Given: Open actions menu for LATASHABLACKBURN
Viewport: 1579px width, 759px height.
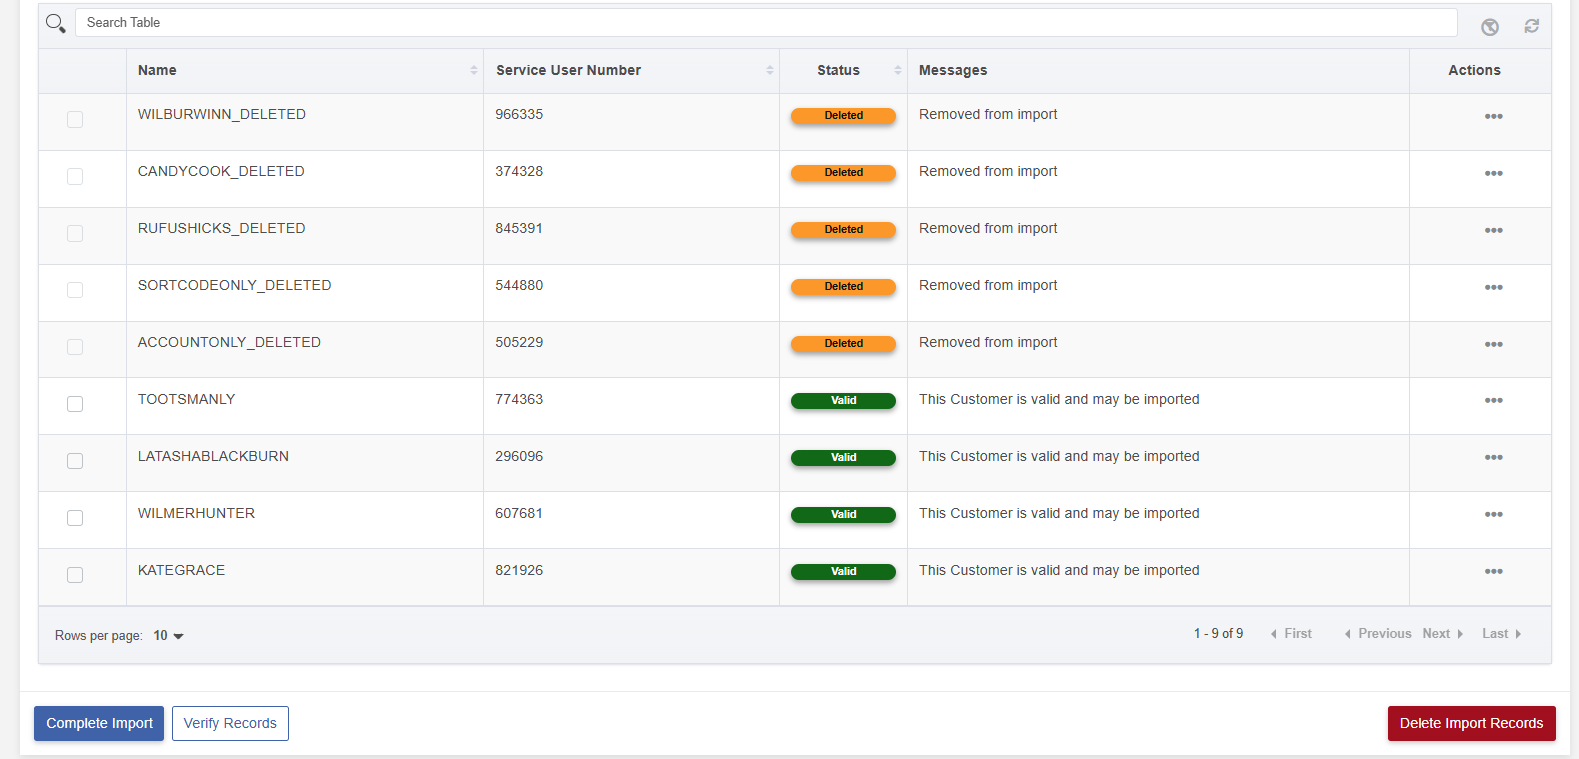Looking at the screenshot, I should 1494,458.
